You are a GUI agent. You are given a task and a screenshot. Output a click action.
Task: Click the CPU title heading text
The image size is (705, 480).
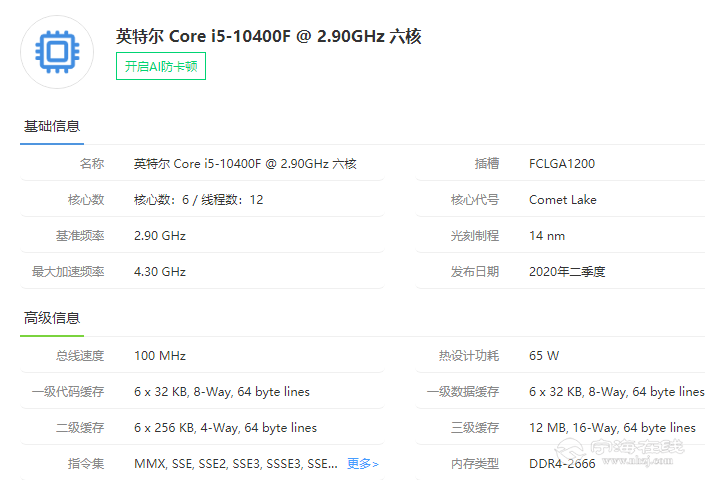(x=268, y=37)
